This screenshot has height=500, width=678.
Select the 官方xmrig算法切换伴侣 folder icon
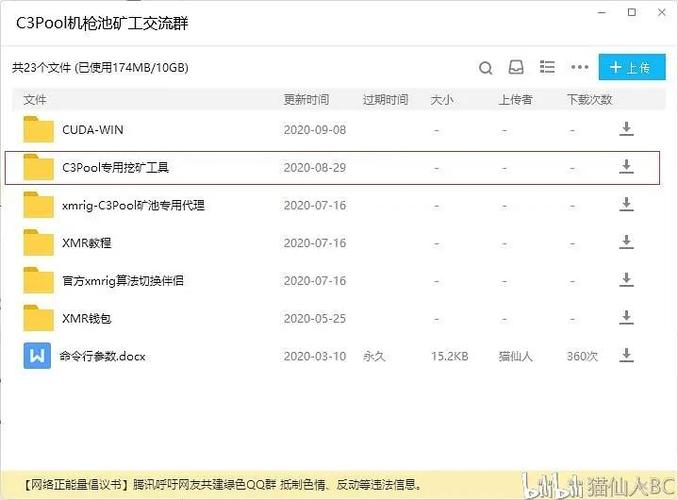(x=38, y=280)
